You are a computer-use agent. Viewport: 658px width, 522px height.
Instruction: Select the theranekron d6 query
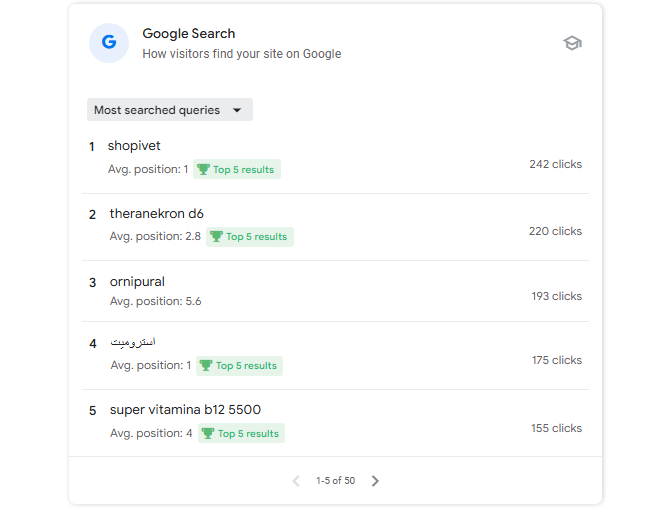(156, 214)
